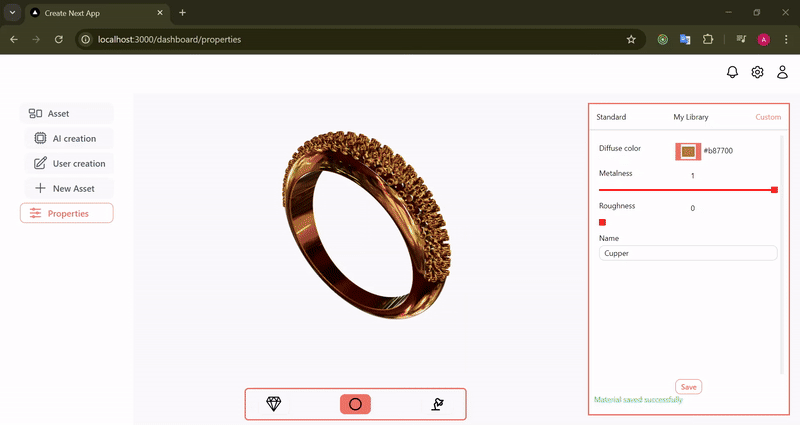Click the green circular extension icon
This screenshot has height=425, width=800.
tap(663, 39)
